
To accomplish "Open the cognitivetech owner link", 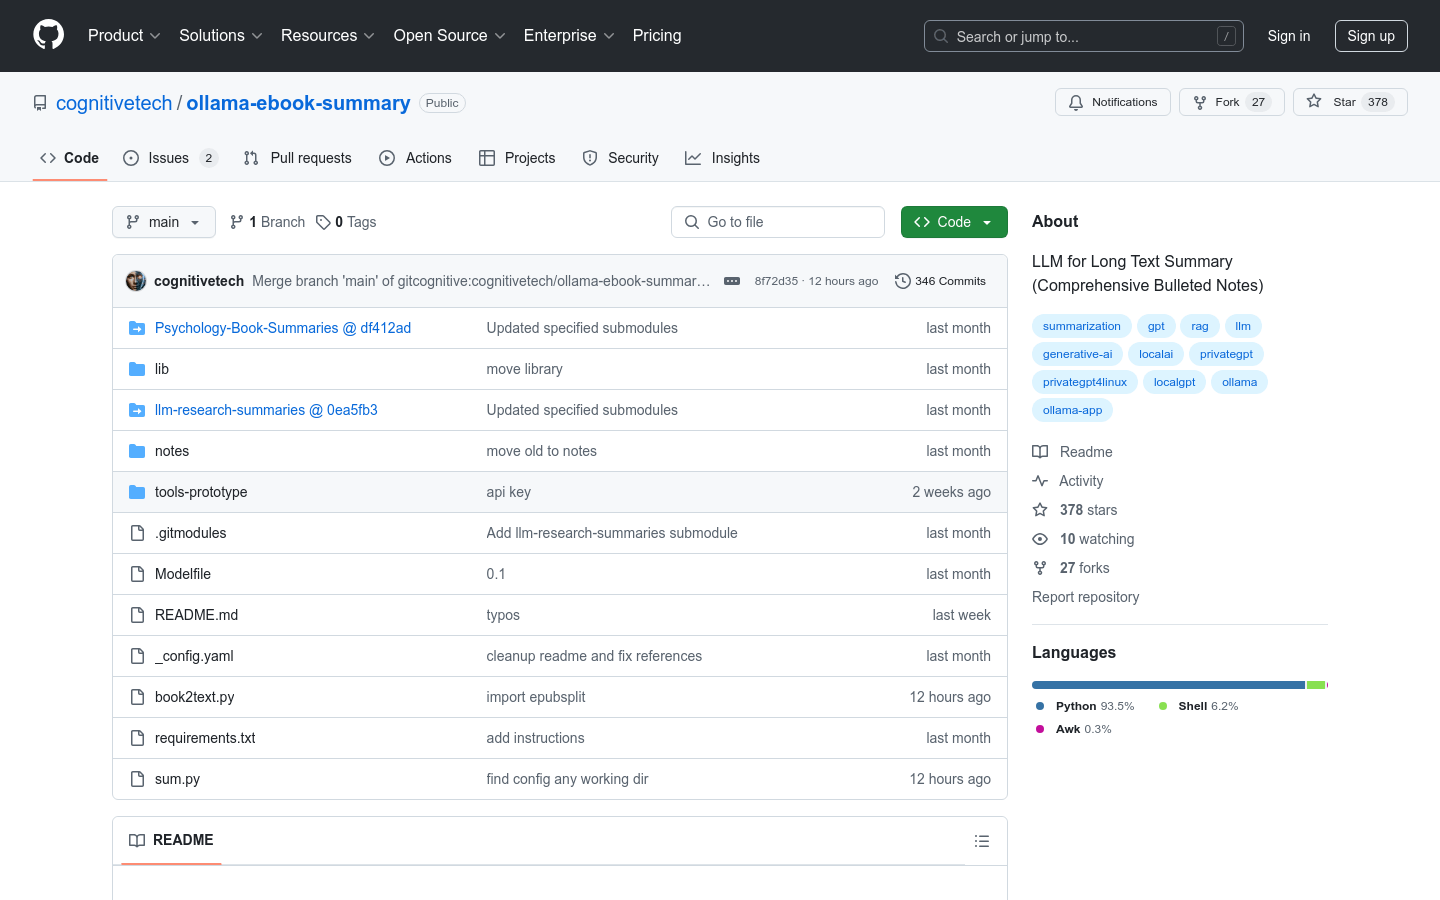I will coord(114,103).
